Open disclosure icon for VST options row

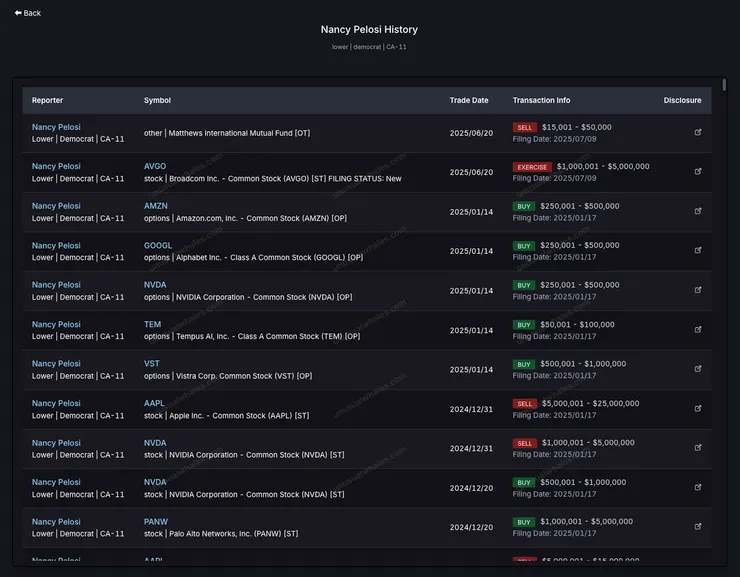point(697,369)
